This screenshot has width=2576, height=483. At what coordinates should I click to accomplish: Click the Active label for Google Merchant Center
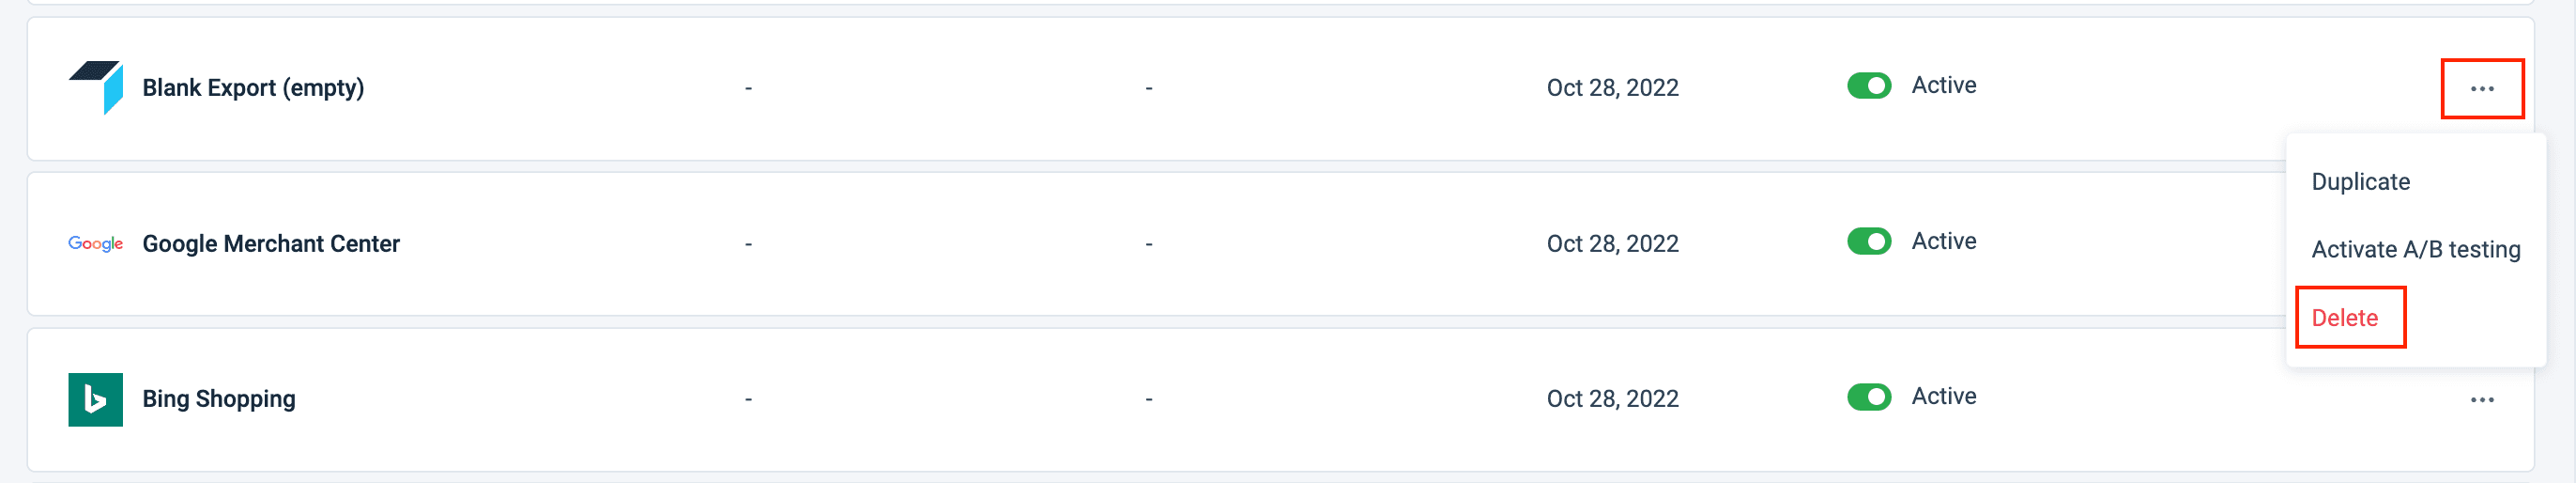[x=1944, y=242]
